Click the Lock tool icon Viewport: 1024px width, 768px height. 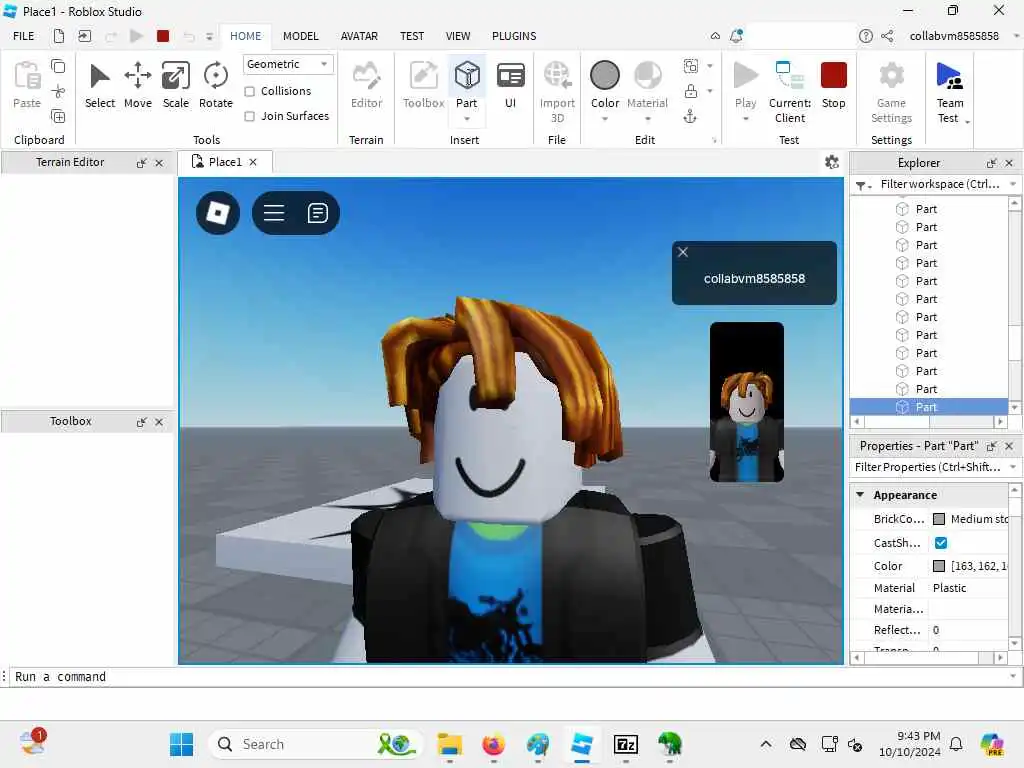691,91
